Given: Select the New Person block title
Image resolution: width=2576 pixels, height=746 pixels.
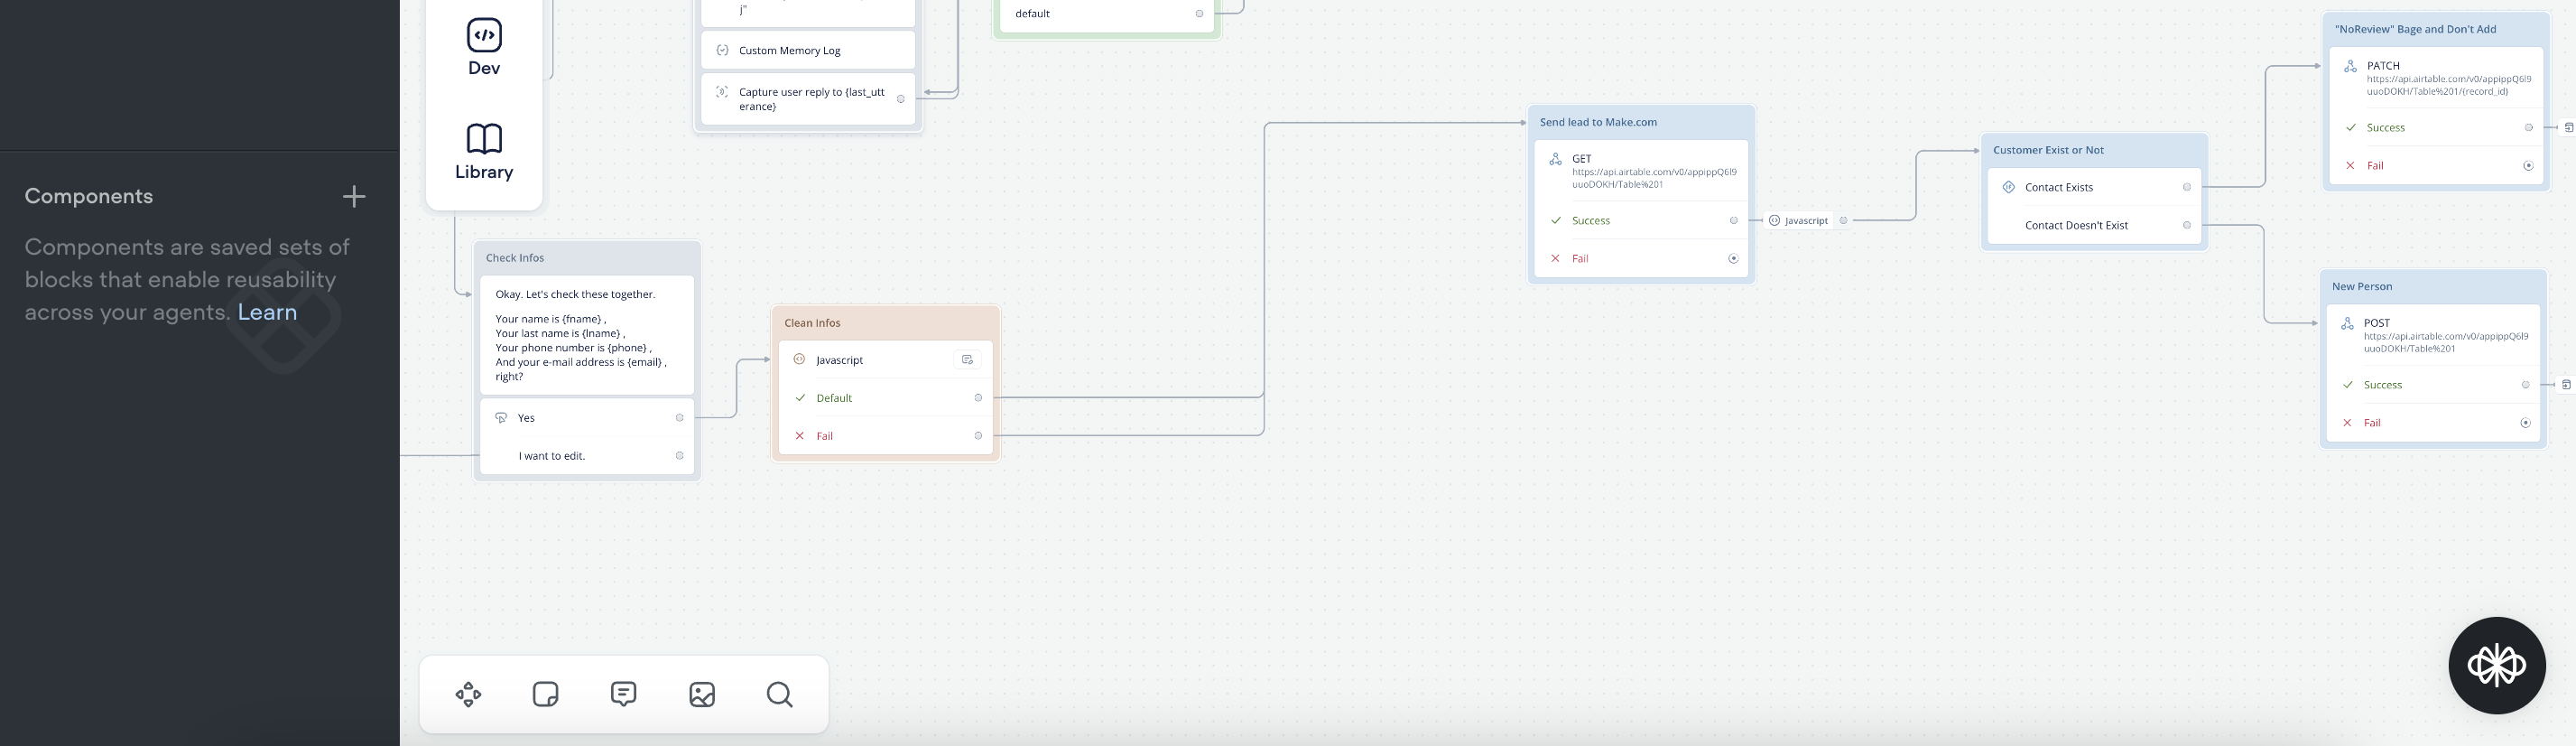Looking at the screenshot, I should coord(2362,286).
